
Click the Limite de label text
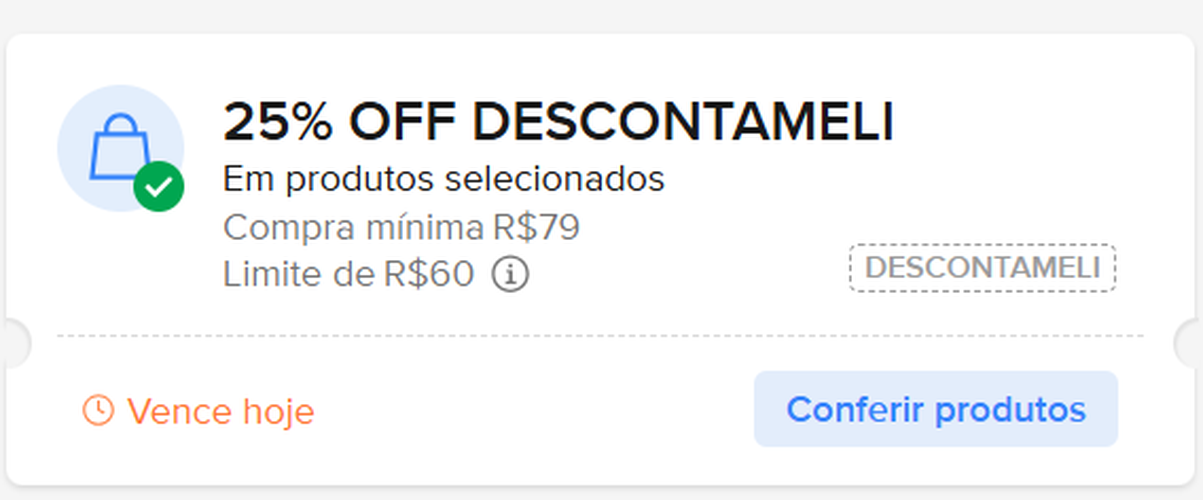coord(299,273)
